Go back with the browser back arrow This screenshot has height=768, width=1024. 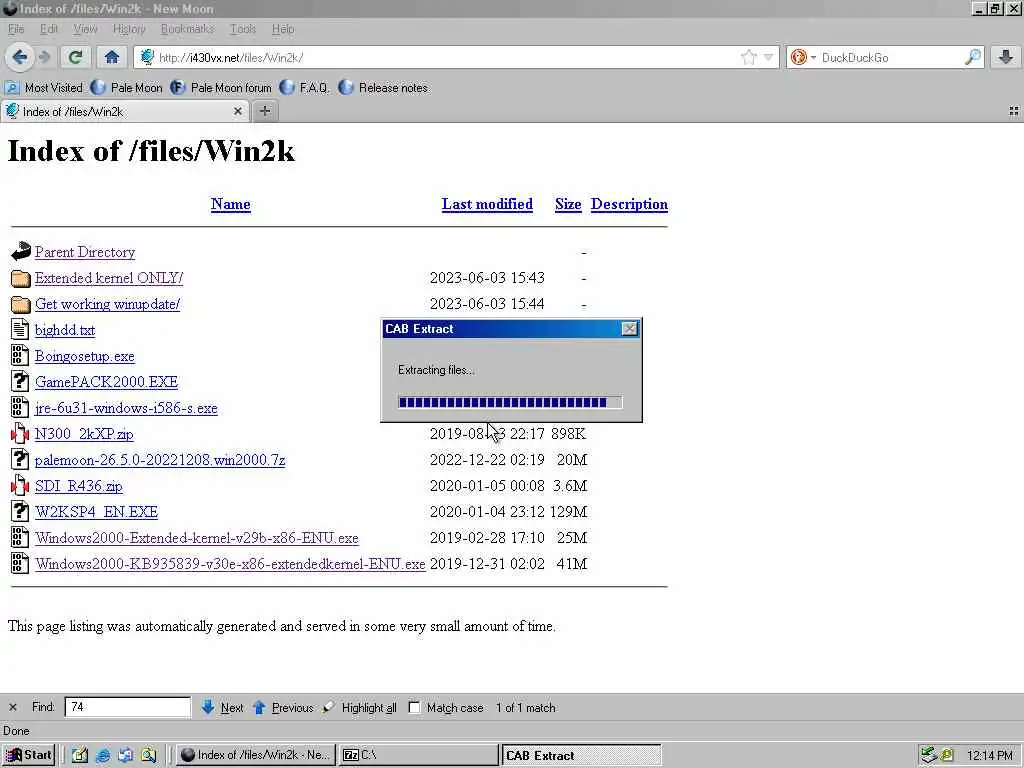(x=20, y=57)
